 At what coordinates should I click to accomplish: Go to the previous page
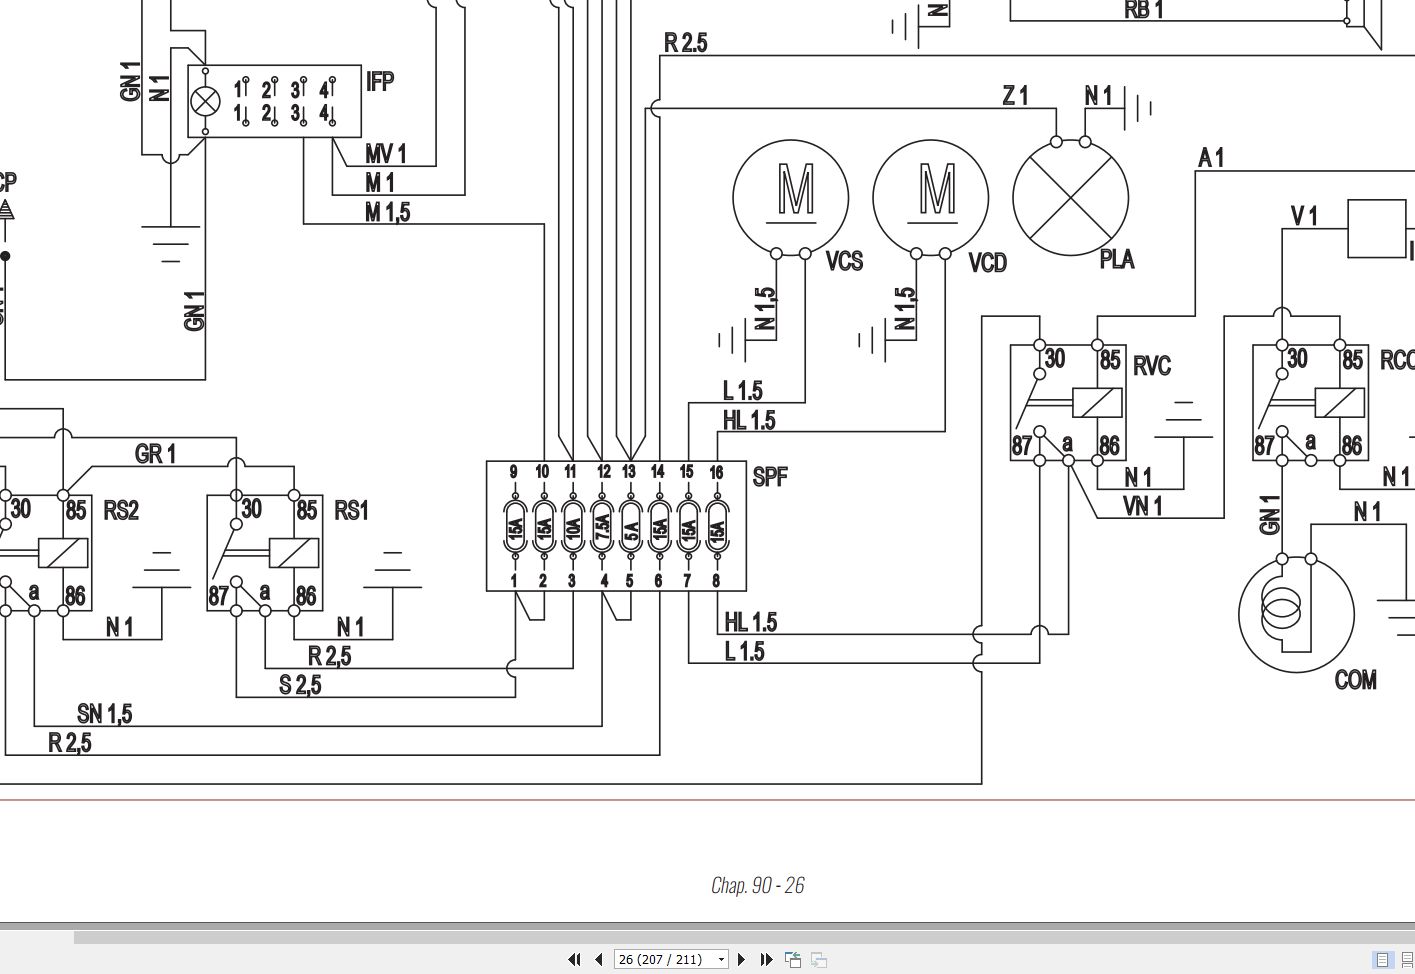pos(599,959)
